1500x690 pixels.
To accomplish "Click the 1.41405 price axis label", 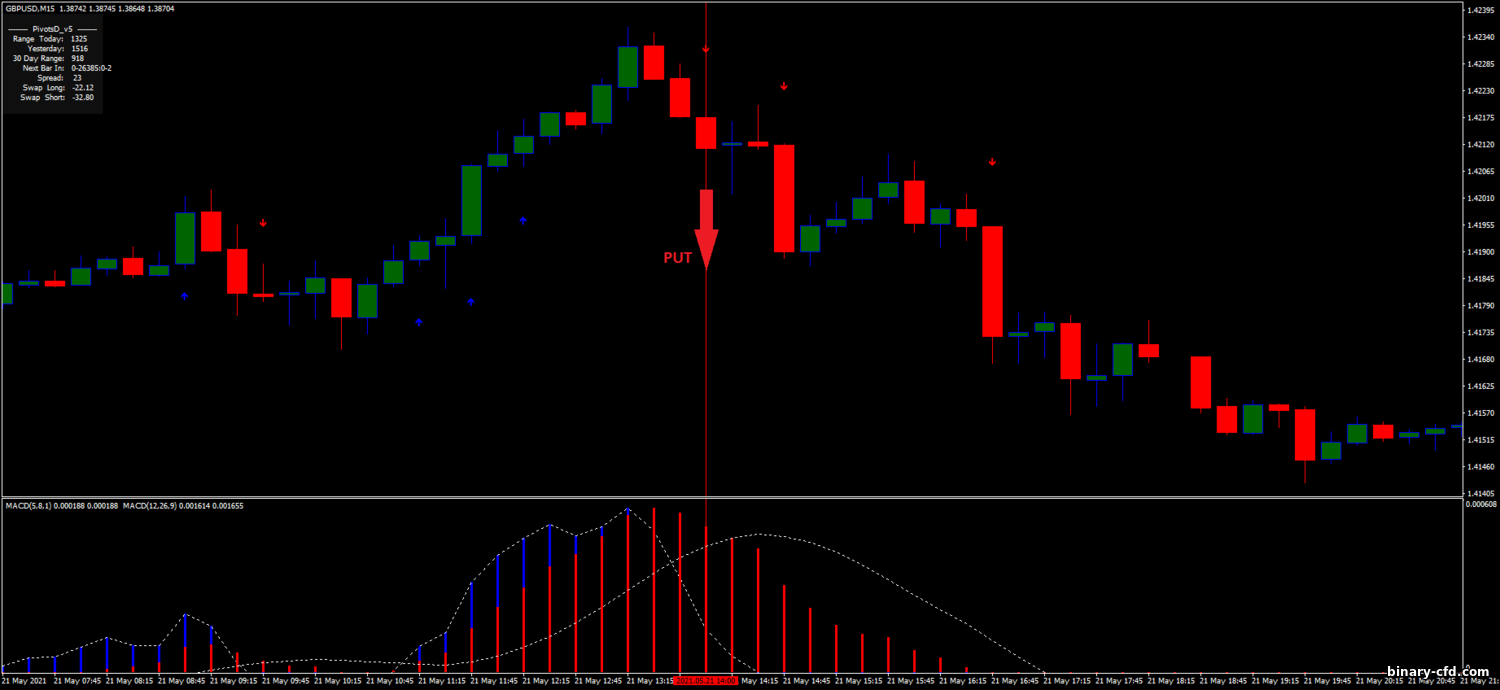I will point(1479,493).
